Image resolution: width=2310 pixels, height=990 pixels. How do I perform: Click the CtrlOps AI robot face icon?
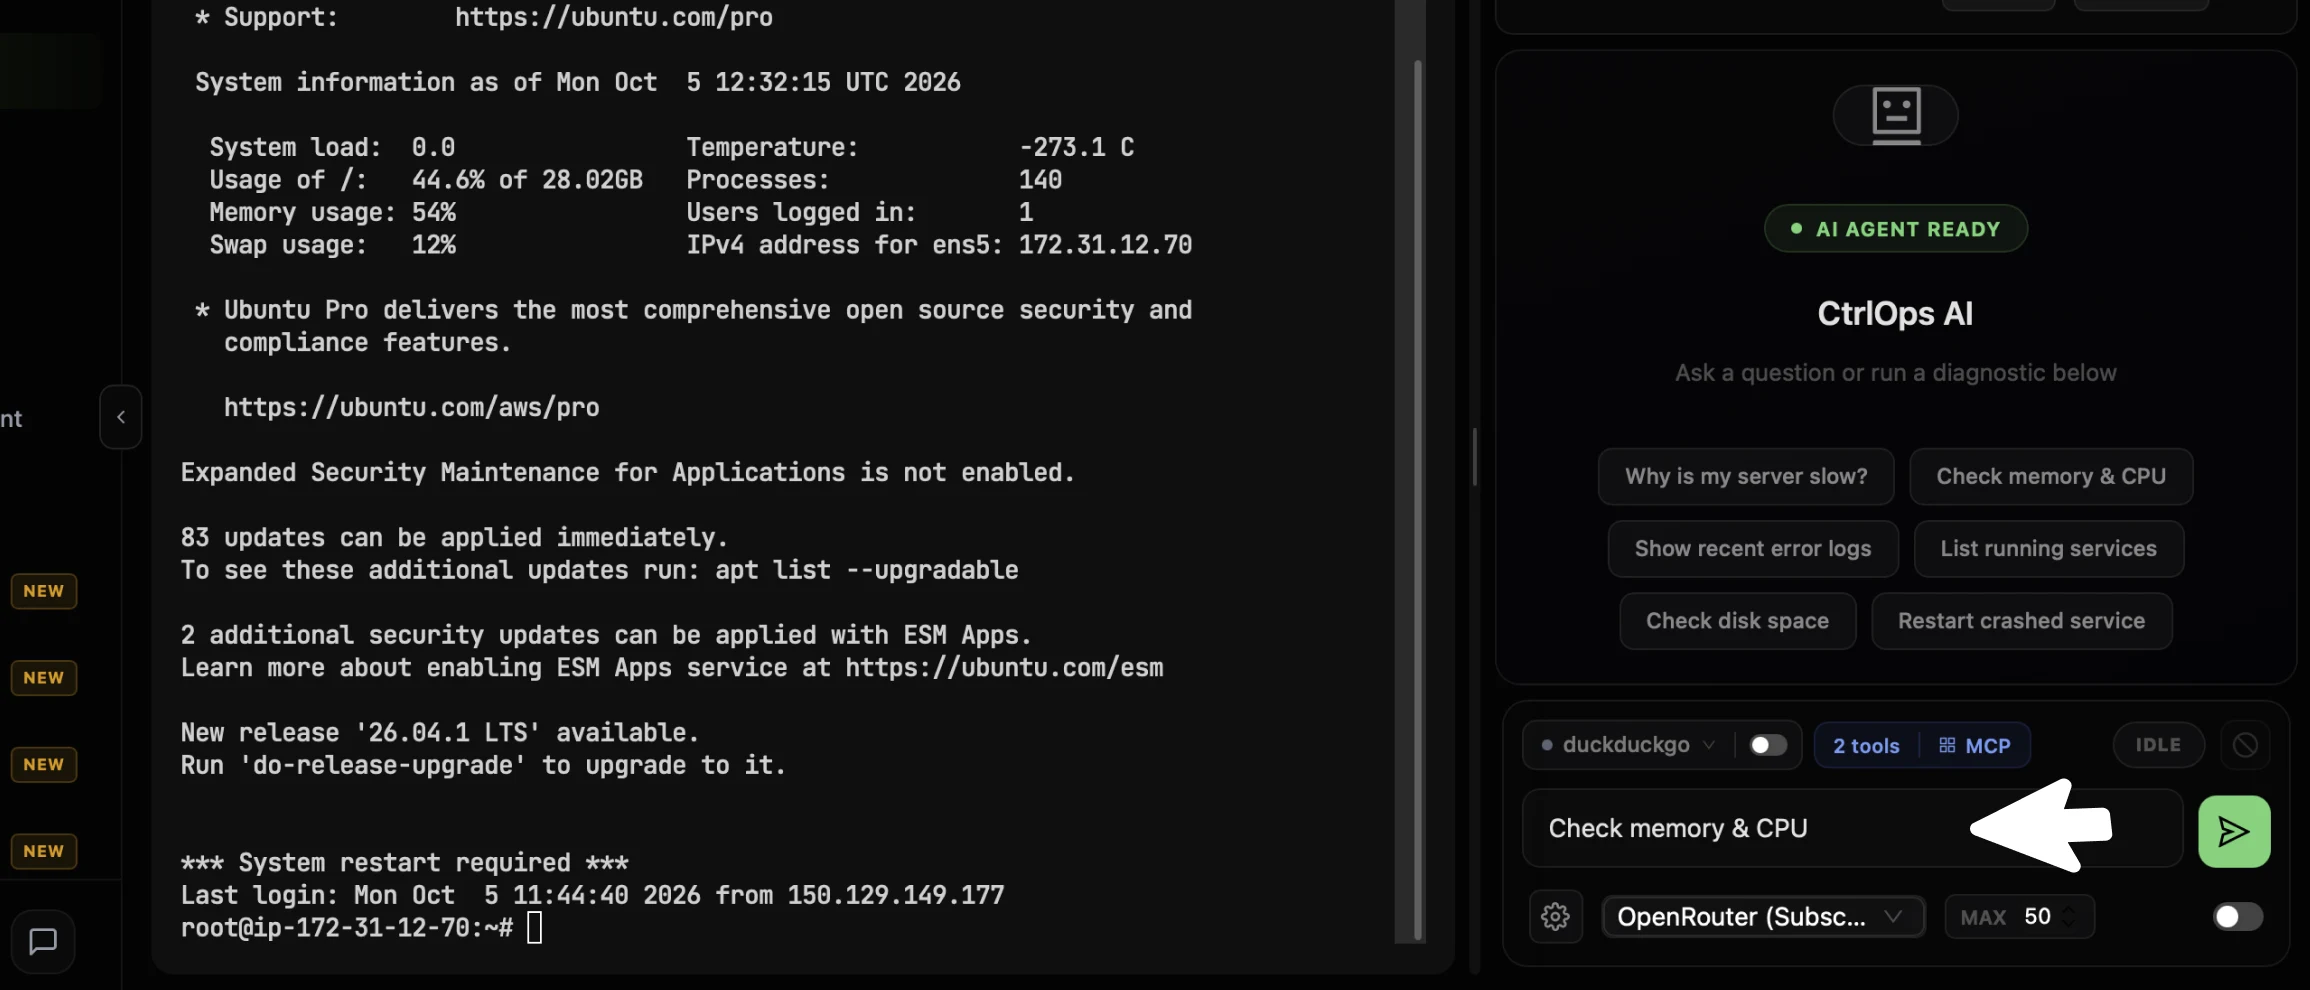[1896, 115]
